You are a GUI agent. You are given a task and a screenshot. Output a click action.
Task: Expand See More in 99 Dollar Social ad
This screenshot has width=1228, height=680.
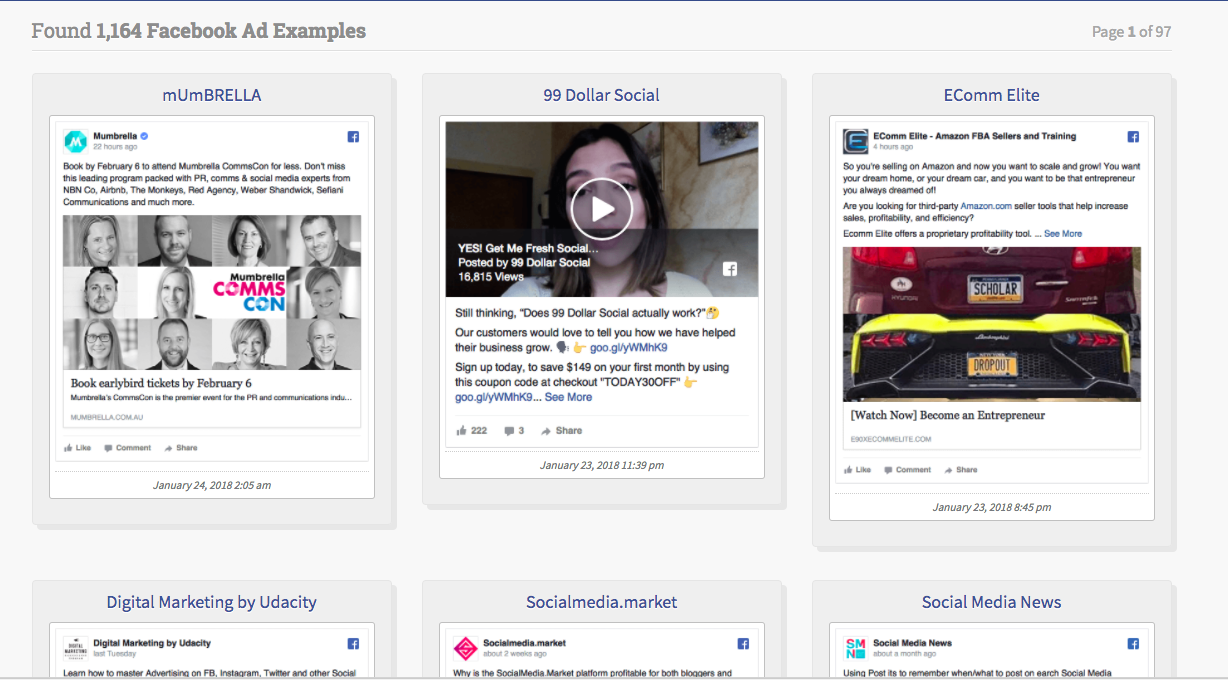pyautogui.click(x=568, y=397)
